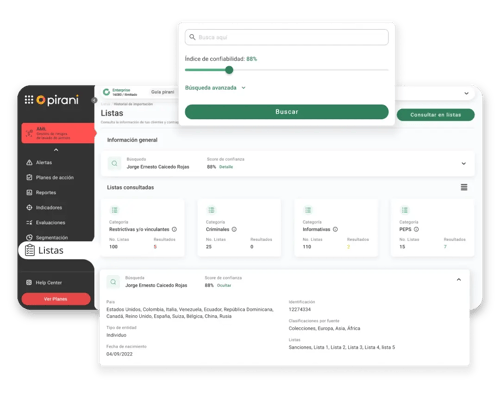500x393 pixels.
Task: Click the date 04/09/2022
Action: click(x=119, y=354)
